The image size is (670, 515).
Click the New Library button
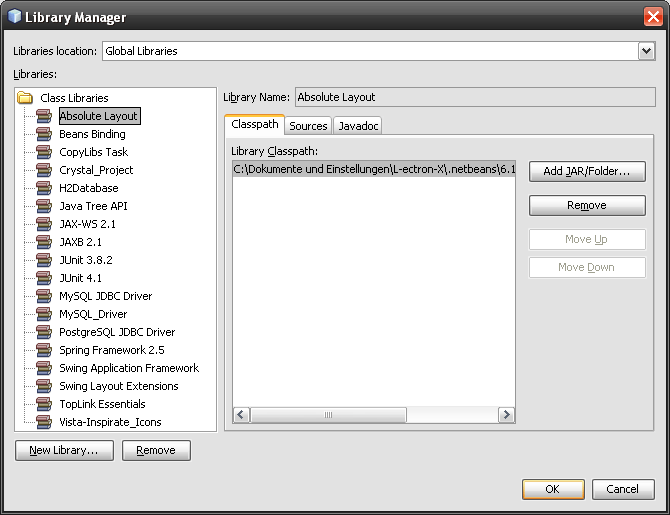[64, 450]
